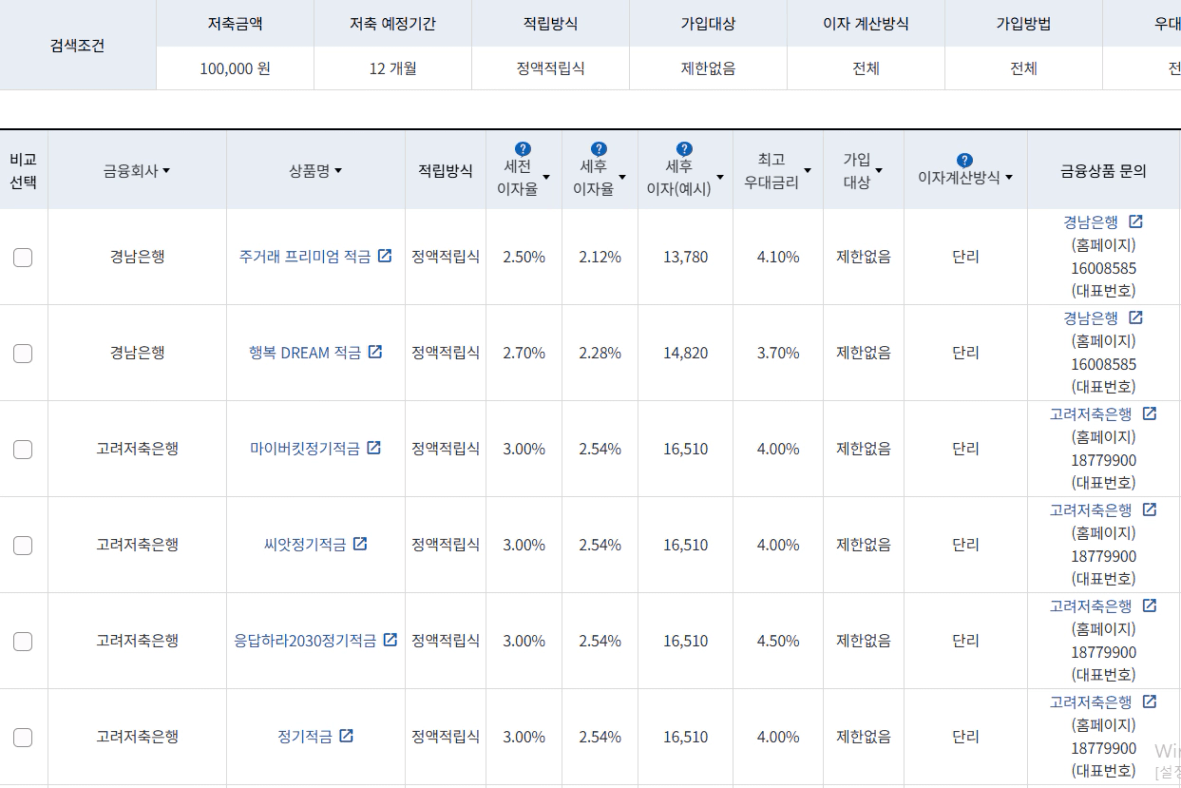
Task: Click 고려저축은행 homepage icon in 마이버킷정기적금 row
Action: point(1149,414)
